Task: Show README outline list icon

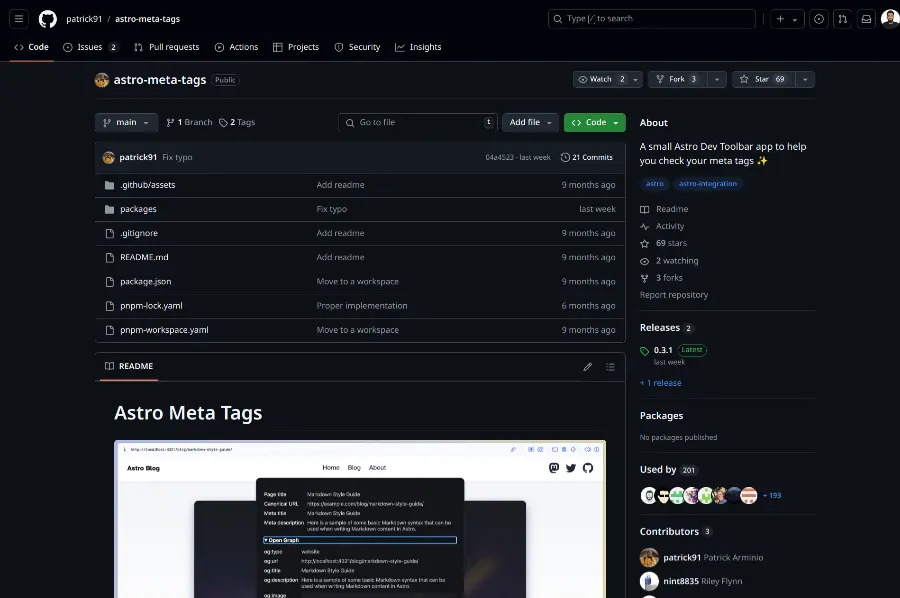Action: [x=611, y=367]
